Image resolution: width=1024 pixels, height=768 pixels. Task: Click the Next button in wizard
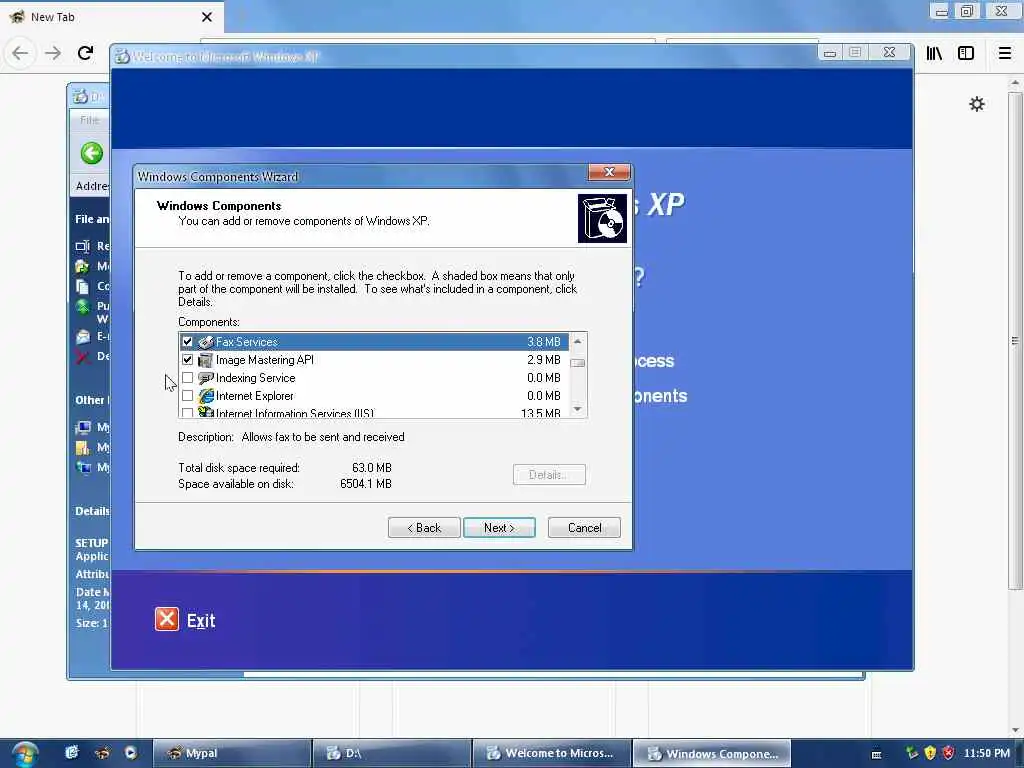click(x=499, y=528)
